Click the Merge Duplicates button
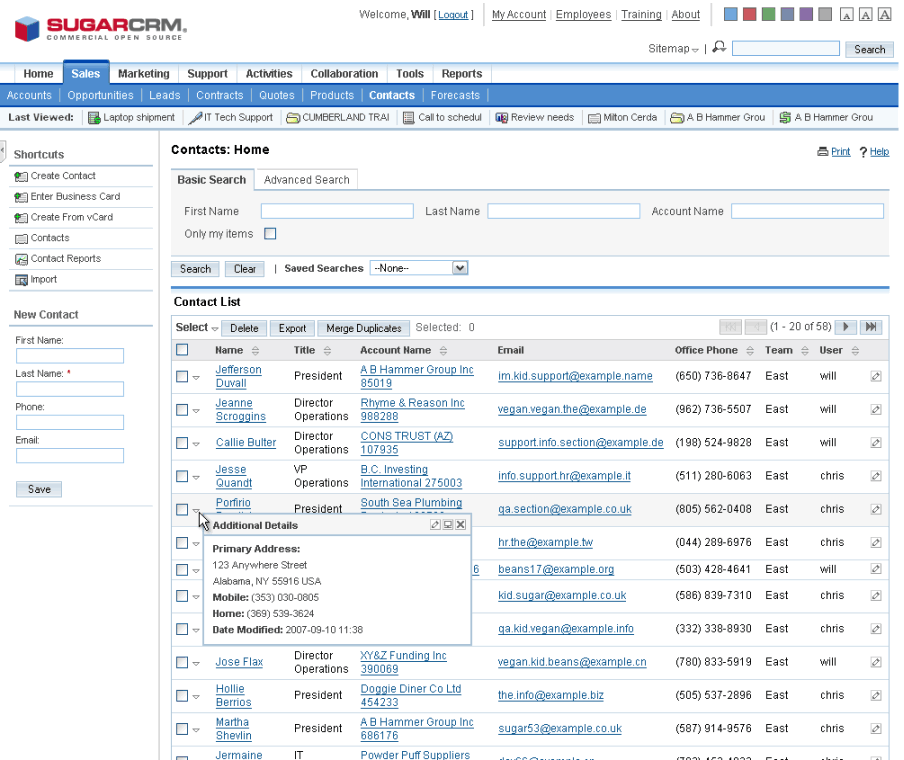 coord(364,328)
